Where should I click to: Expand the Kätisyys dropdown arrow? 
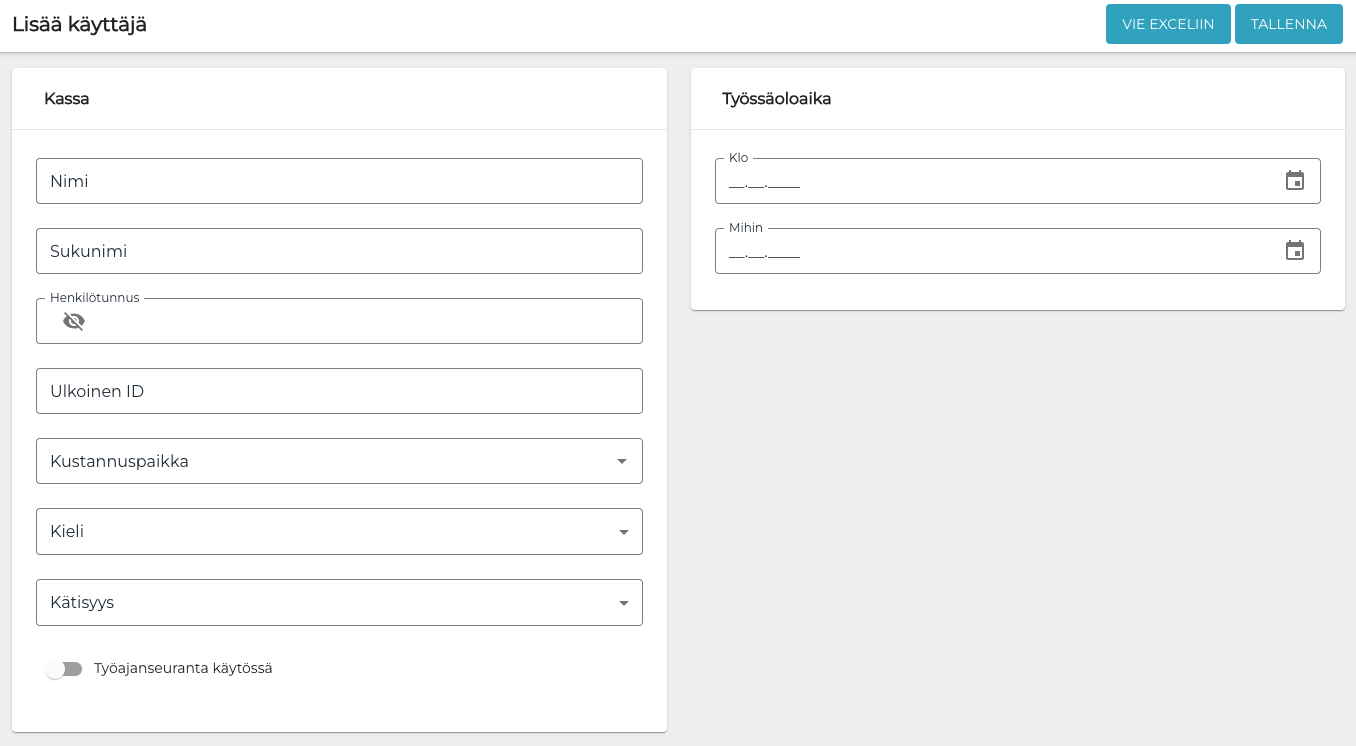(623, 603)
